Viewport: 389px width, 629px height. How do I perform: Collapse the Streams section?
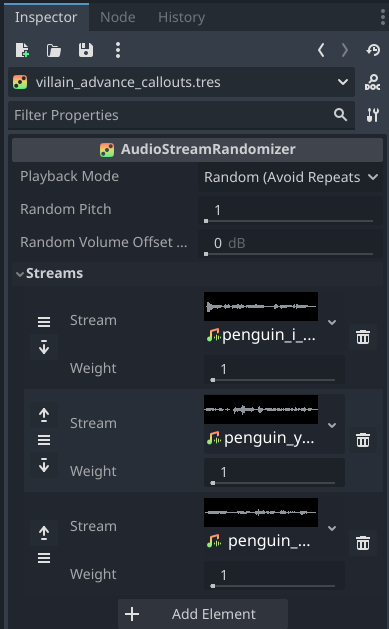coord(50,274)
